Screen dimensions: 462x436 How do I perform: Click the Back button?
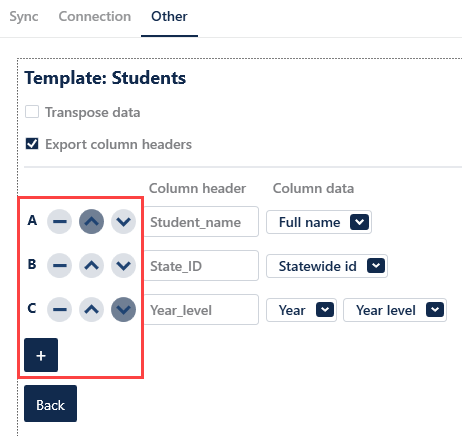pyautogui.click(x=50, y=404)
